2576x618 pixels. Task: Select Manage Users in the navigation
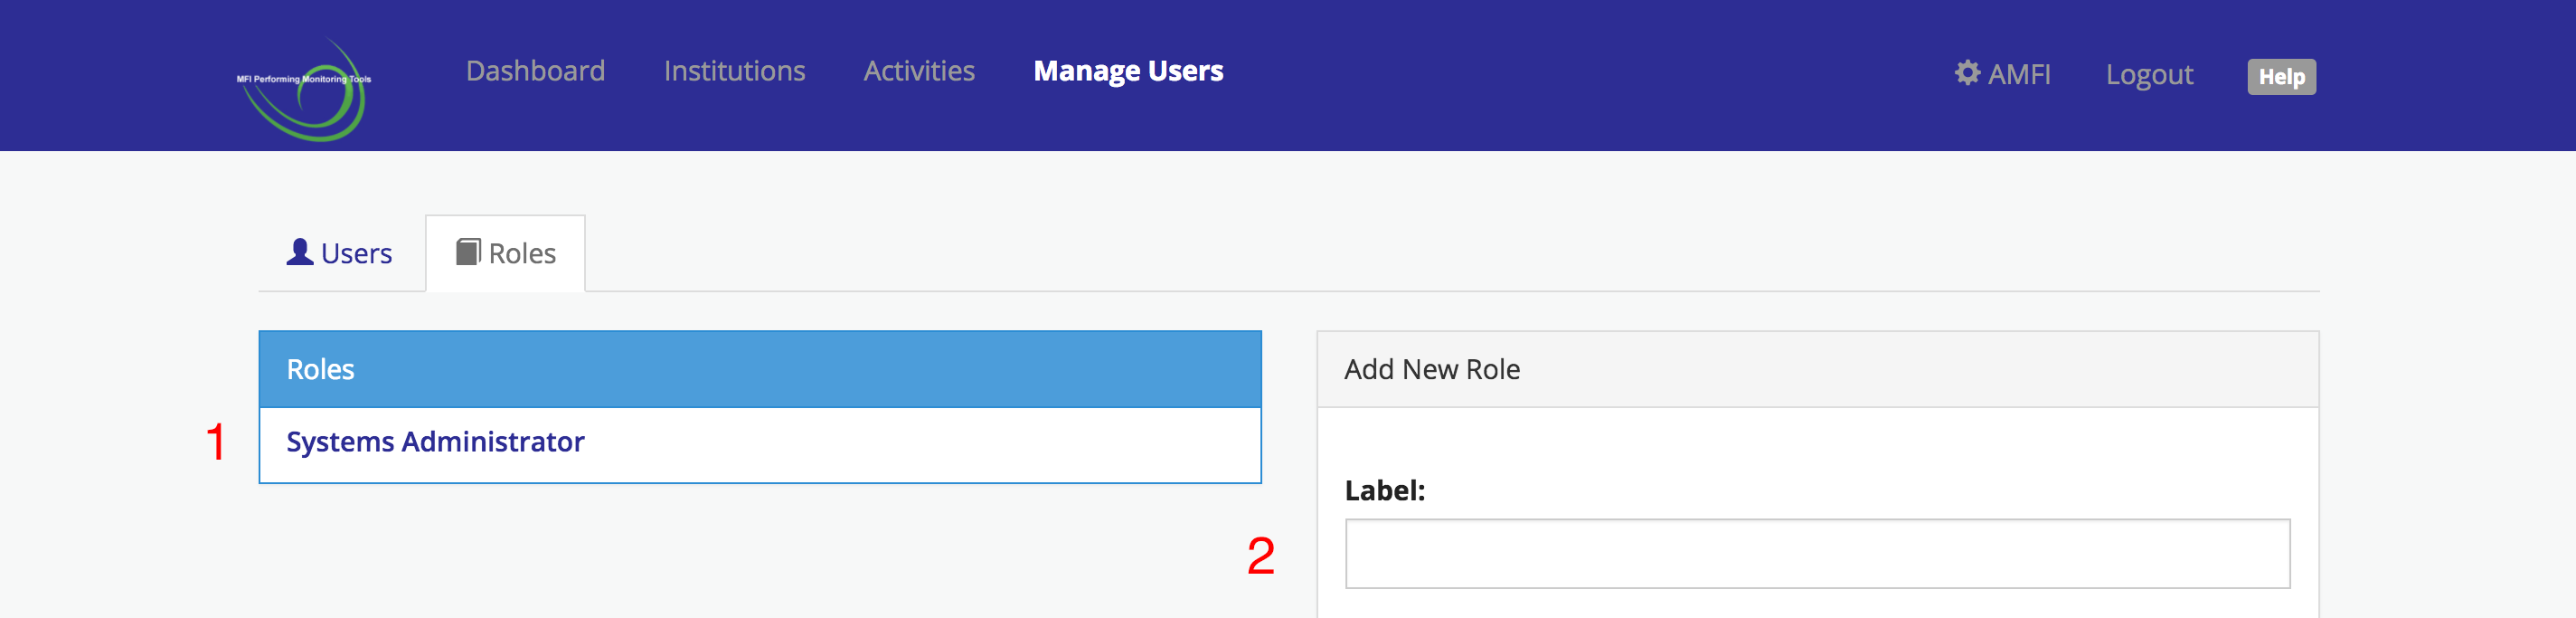1128,71
